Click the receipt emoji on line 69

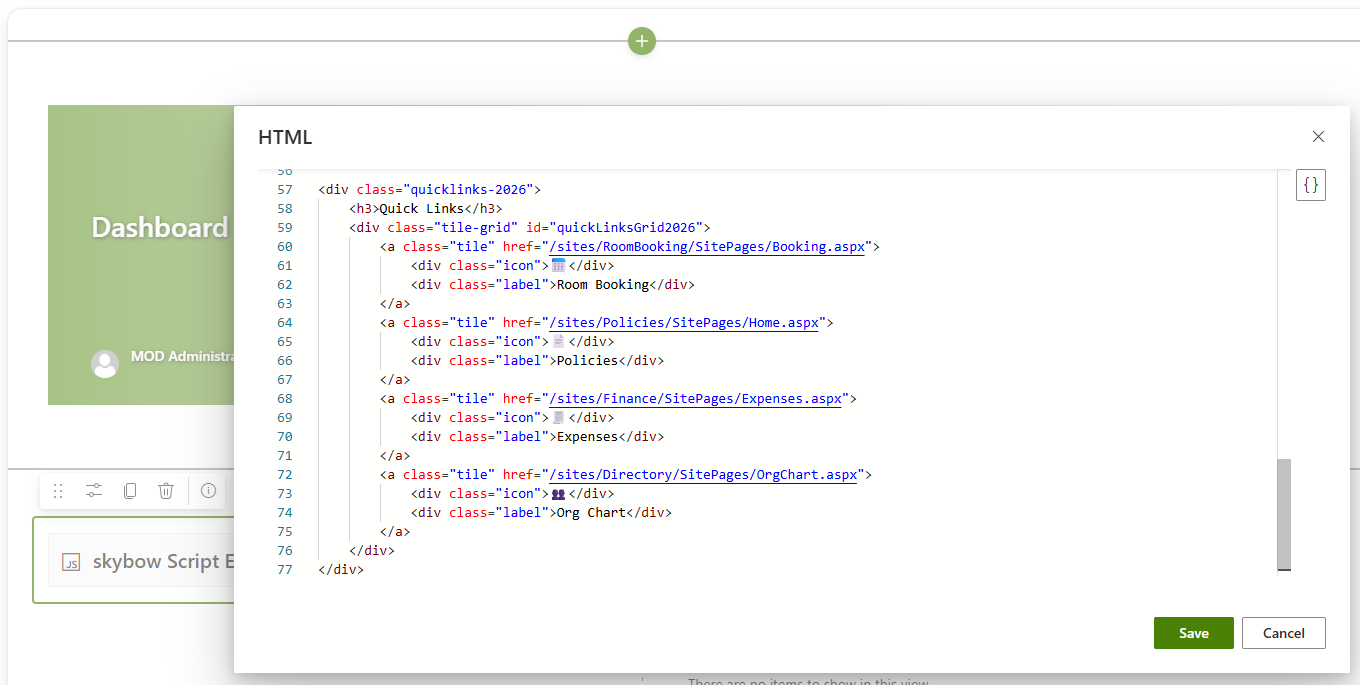pyautogui.click(x=559, y=417)
